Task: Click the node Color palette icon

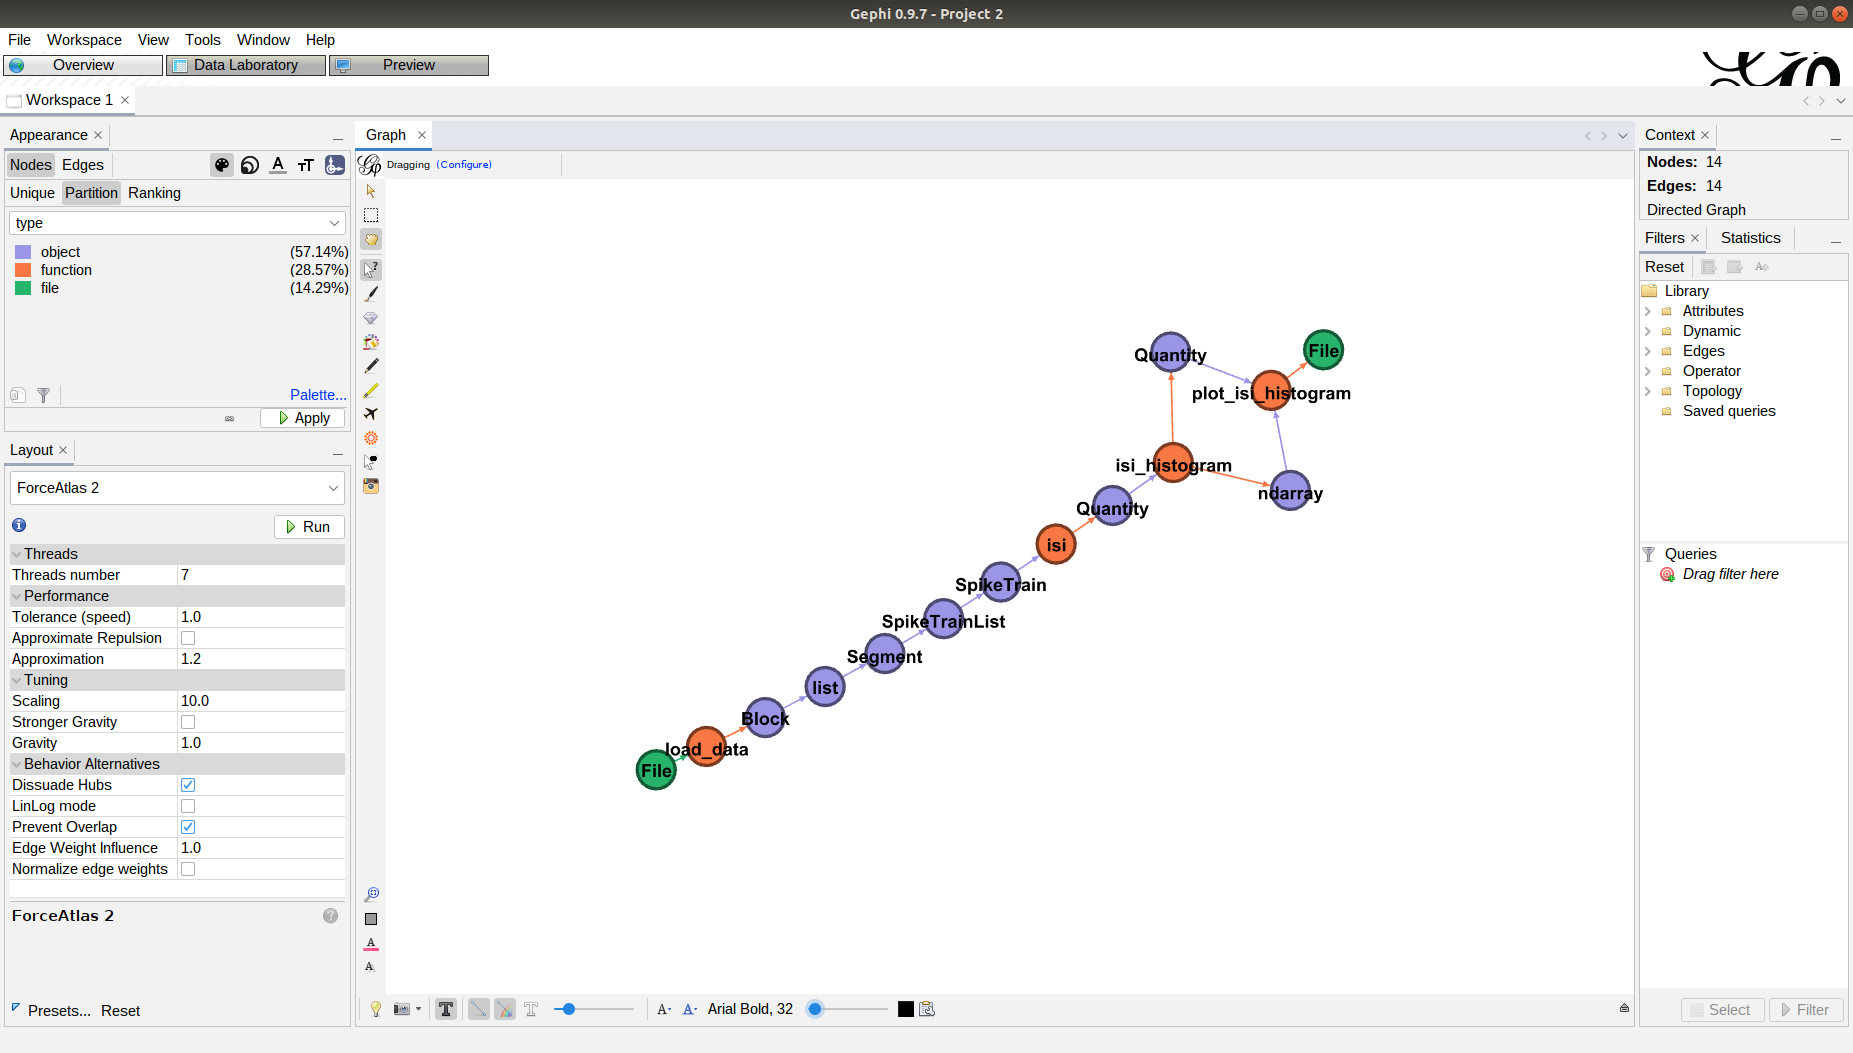Action: pos(222,165)
